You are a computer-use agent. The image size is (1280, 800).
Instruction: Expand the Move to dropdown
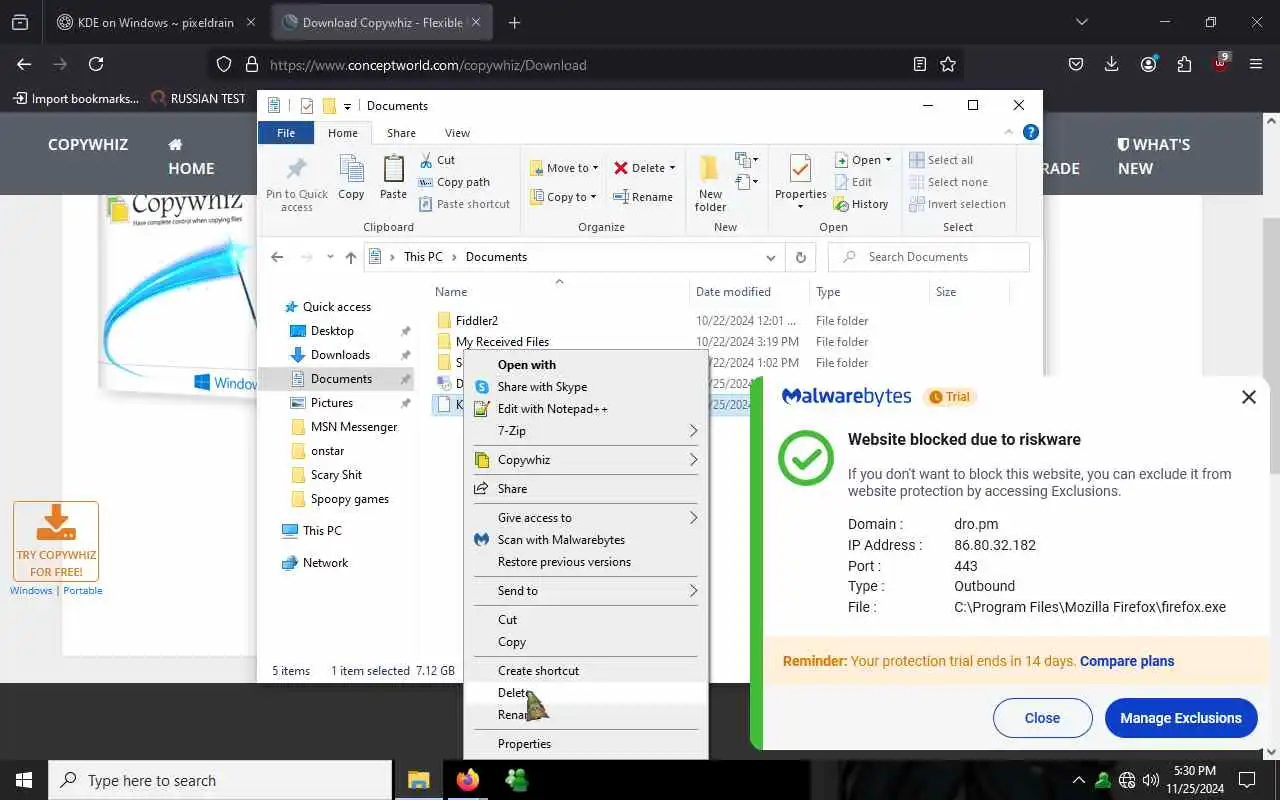596,168
